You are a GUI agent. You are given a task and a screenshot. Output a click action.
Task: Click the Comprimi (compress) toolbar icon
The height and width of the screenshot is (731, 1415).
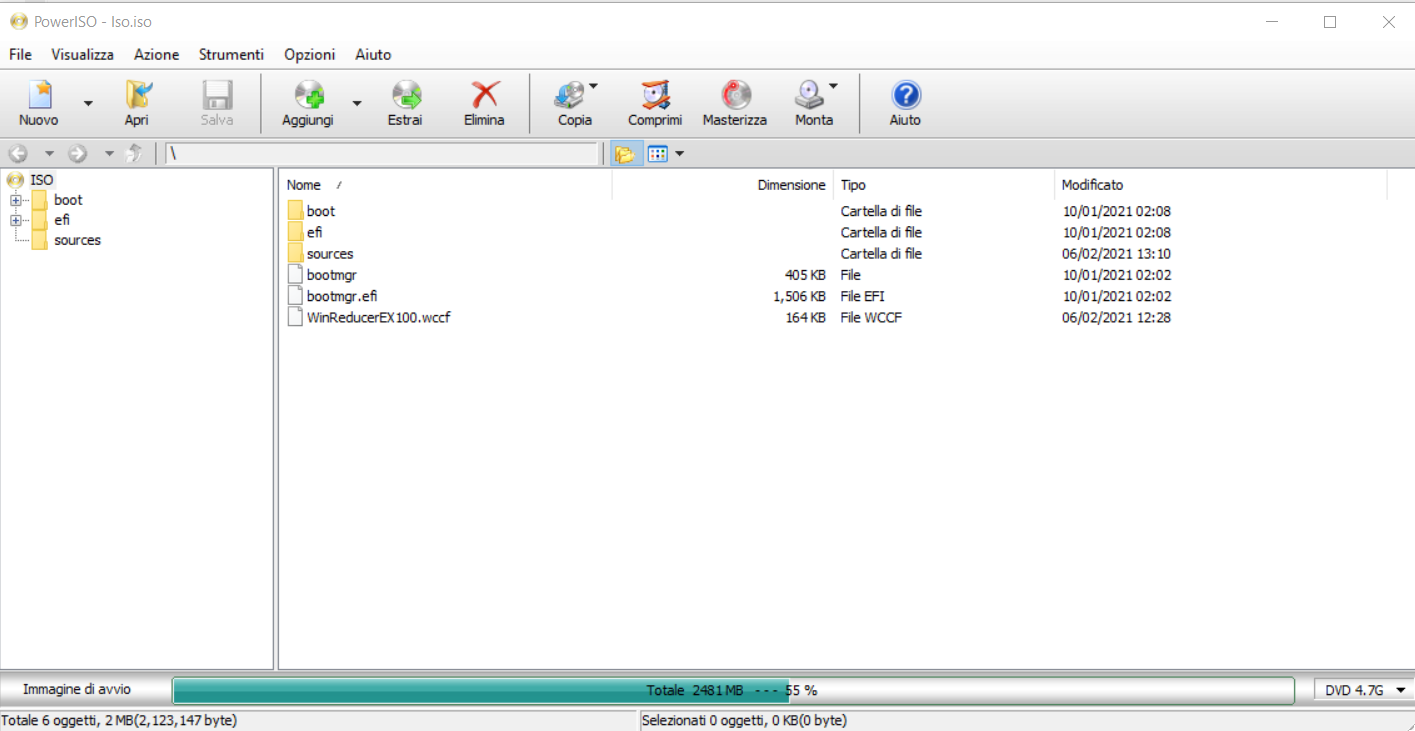click(x=655, y=95)
